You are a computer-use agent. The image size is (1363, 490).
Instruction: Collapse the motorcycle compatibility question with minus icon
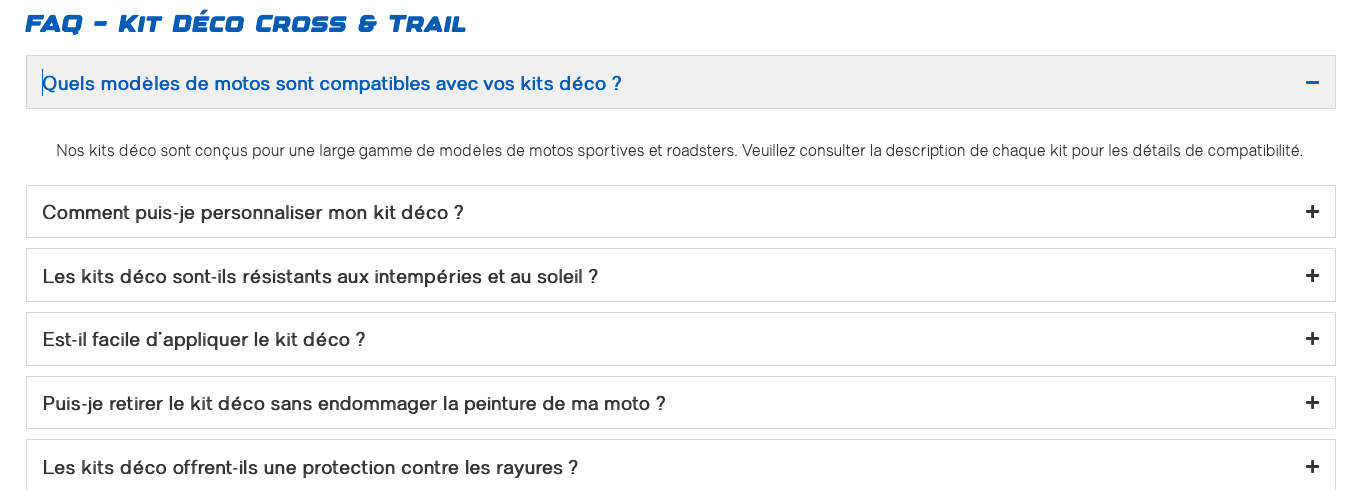(x=1312, y=83)
